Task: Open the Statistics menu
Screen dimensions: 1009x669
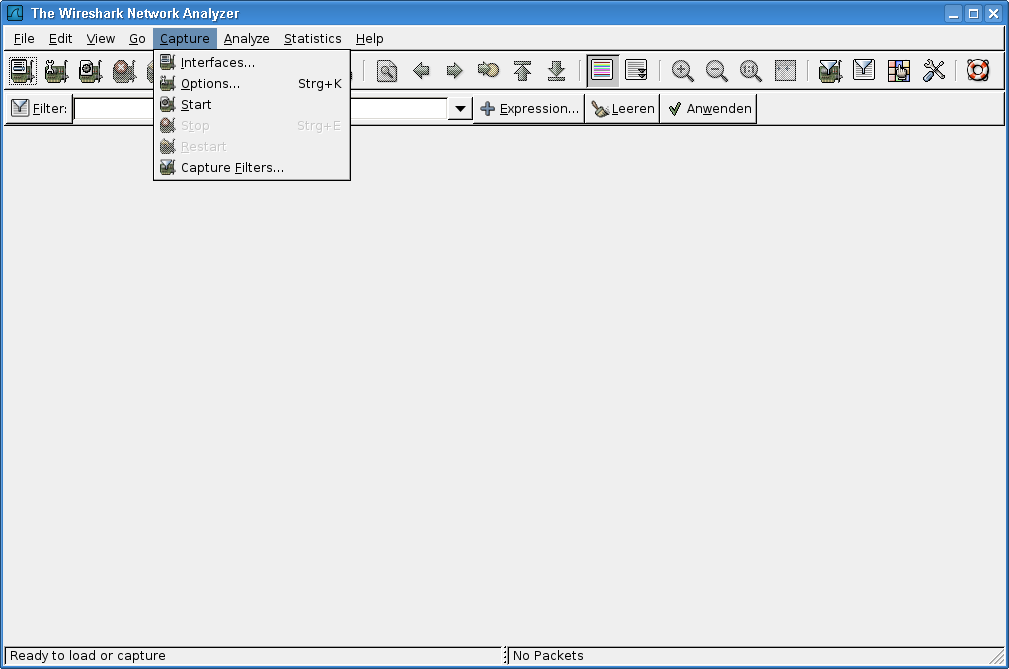Action: pyautogui.click(x=313, y=39)
